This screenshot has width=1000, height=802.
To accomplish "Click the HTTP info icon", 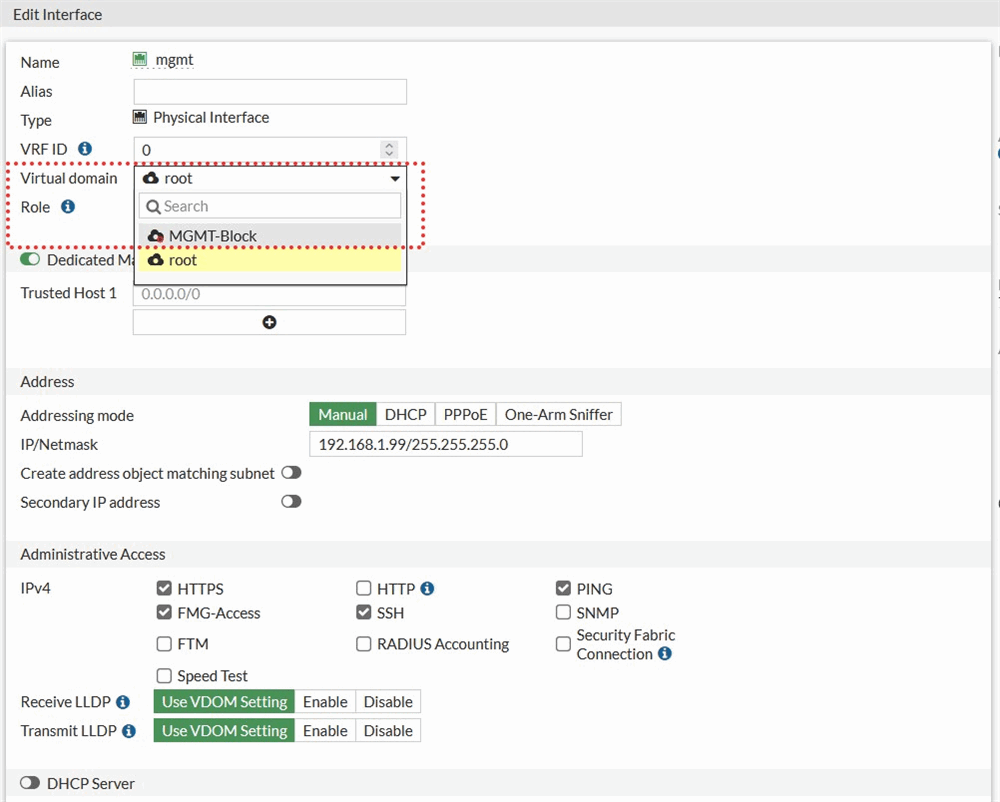I will coord(427,589).
